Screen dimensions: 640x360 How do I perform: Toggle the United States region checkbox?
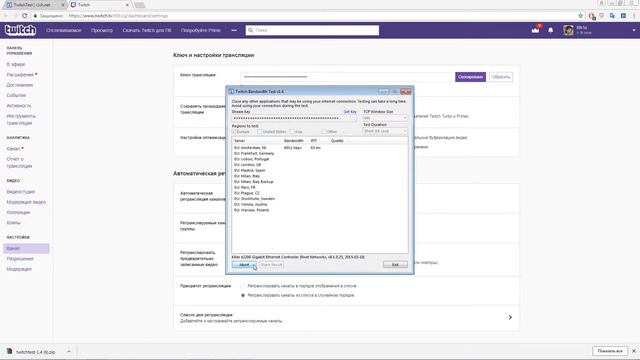click(259, 132)
